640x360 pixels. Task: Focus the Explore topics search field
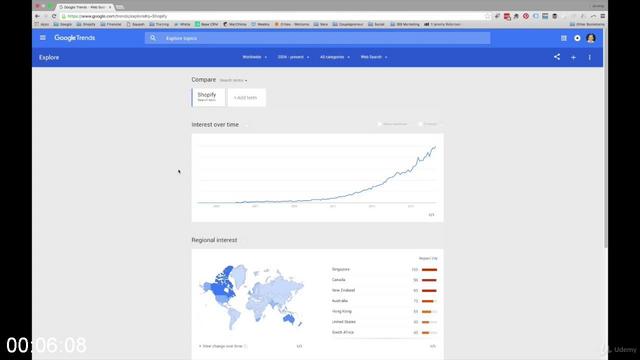pyautogui.click(x=318, y=38)
